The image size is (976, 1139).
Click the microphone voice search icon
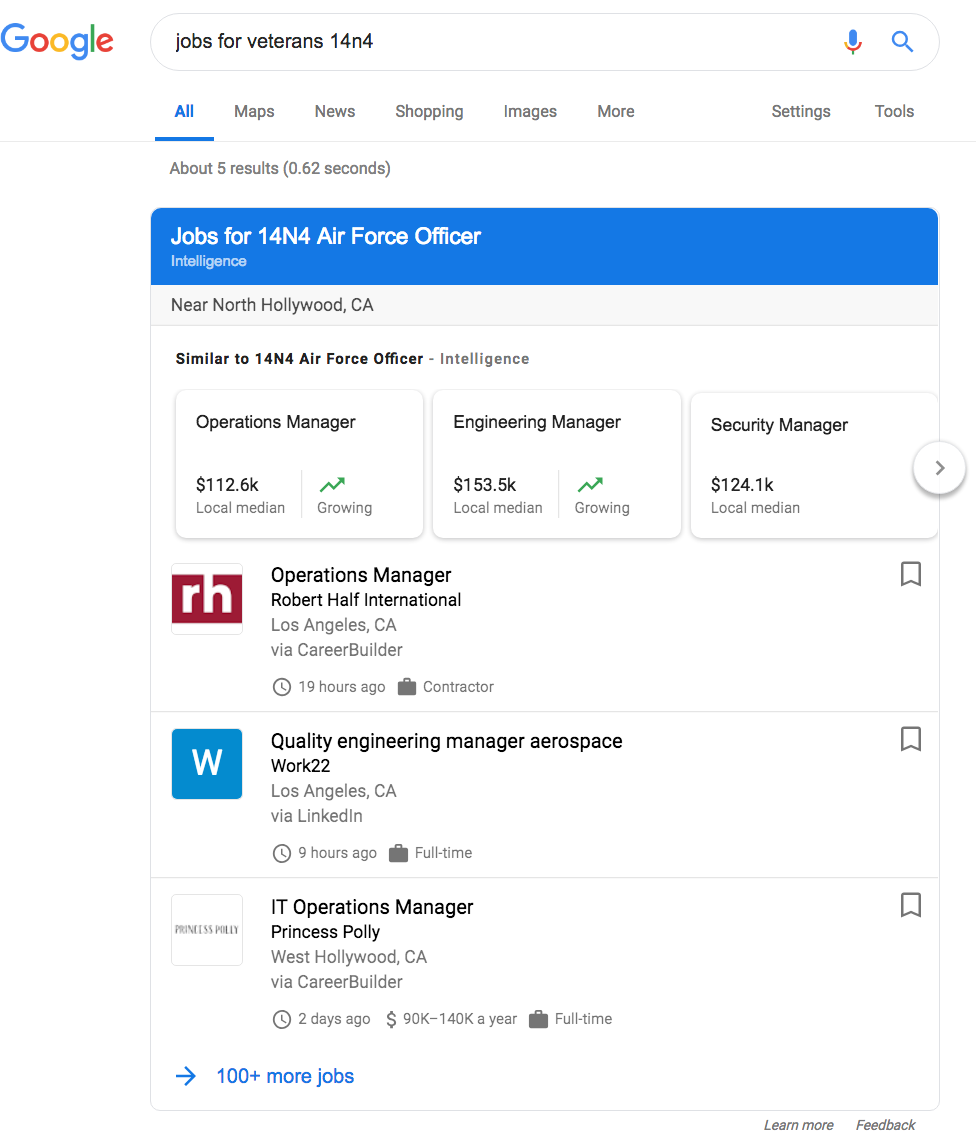click(852, 42)
